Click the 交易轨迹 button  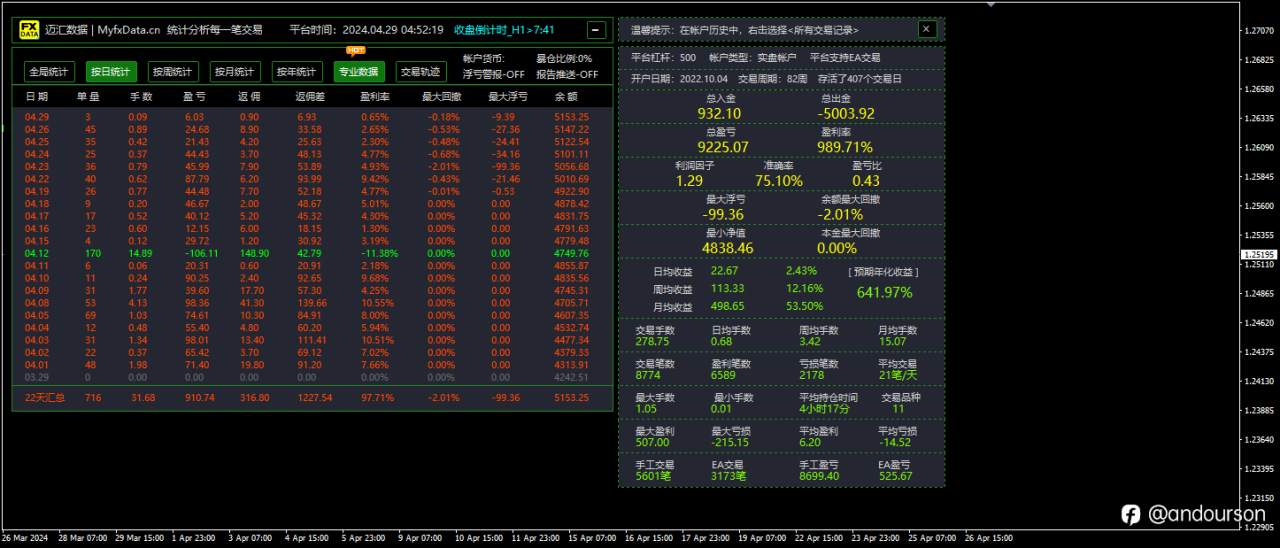pyautogui.click(x=420, y=72)
